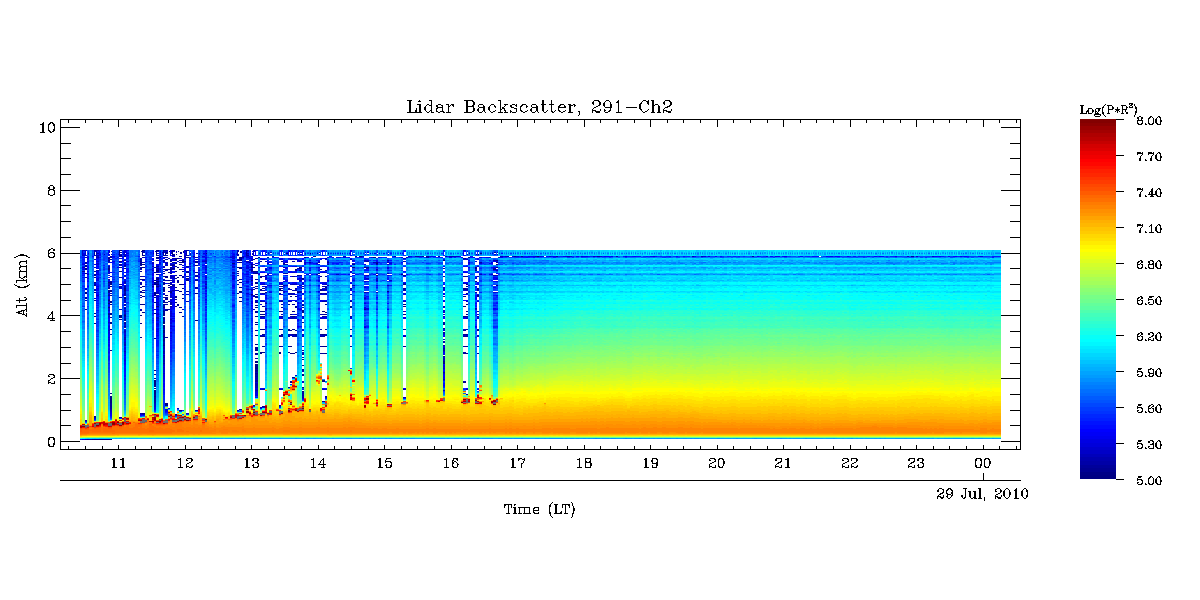Click the colorbar value 6.20
The image size is (1200, 600).
[x=1148, y=337]
